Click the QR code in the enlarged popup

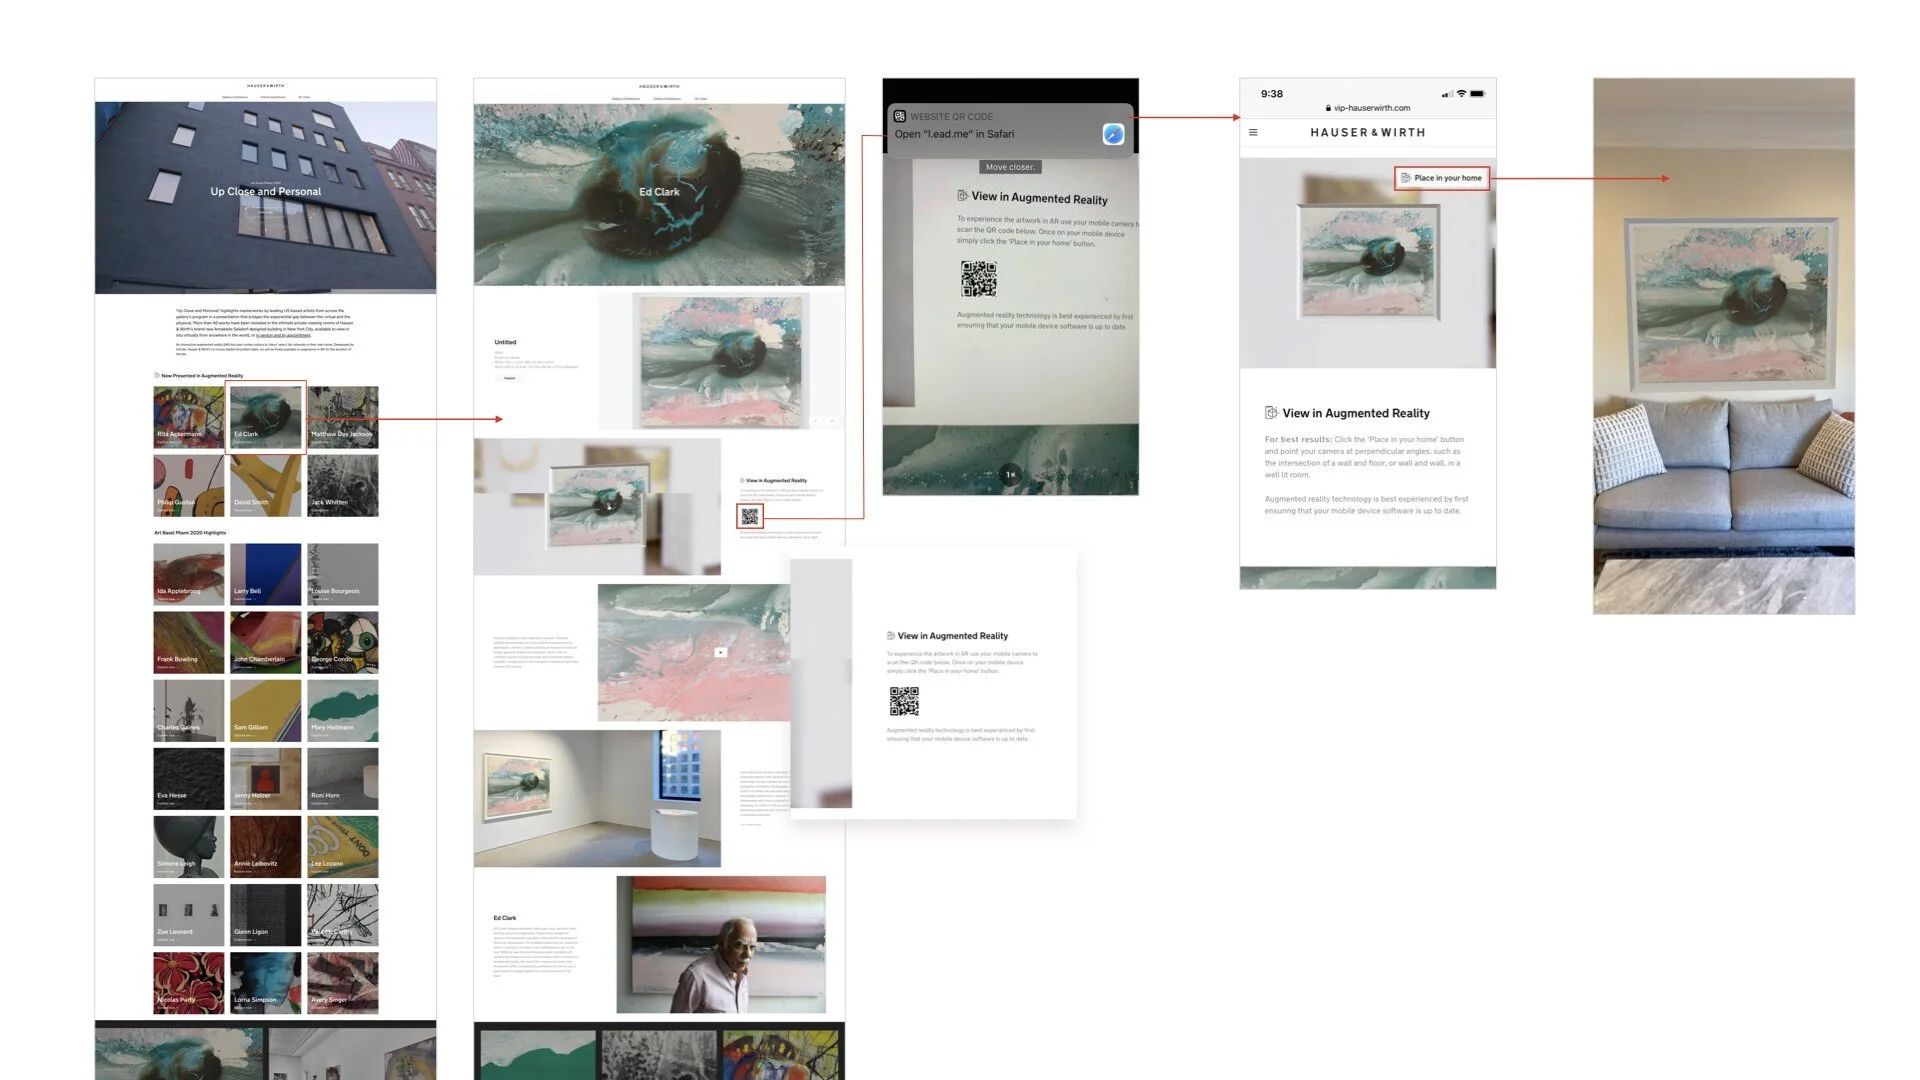pos(904,701)
